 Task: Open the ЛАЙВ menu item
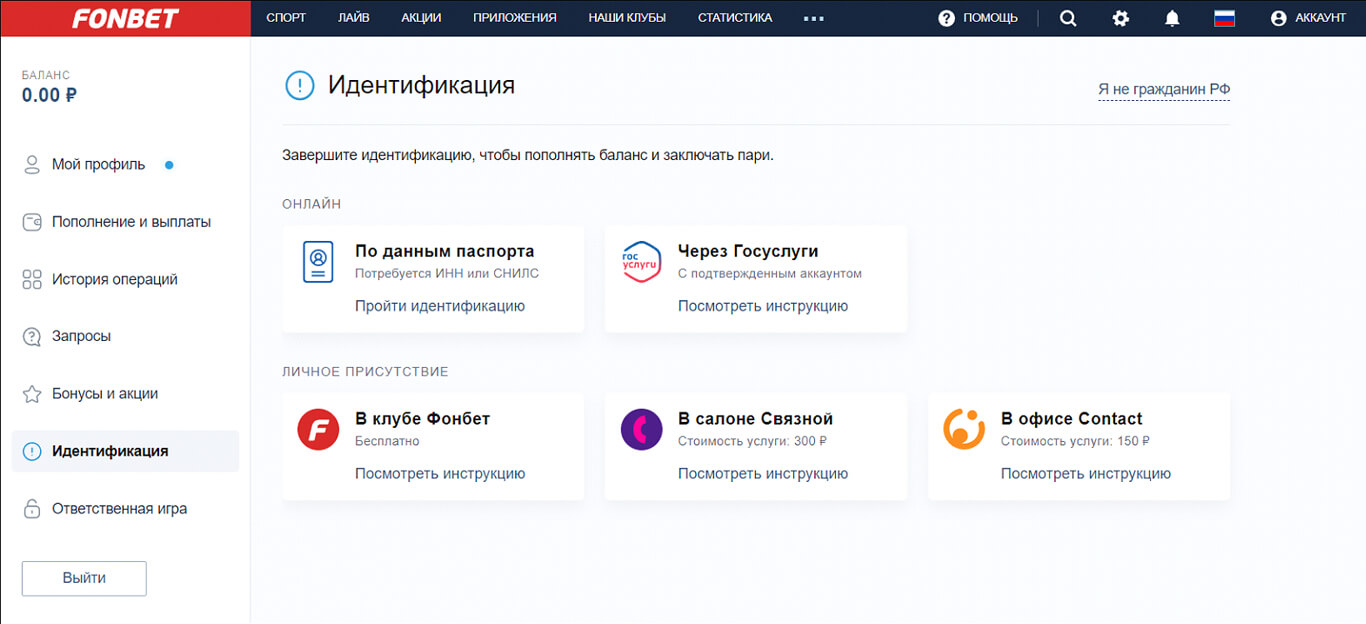pos(354,18)
